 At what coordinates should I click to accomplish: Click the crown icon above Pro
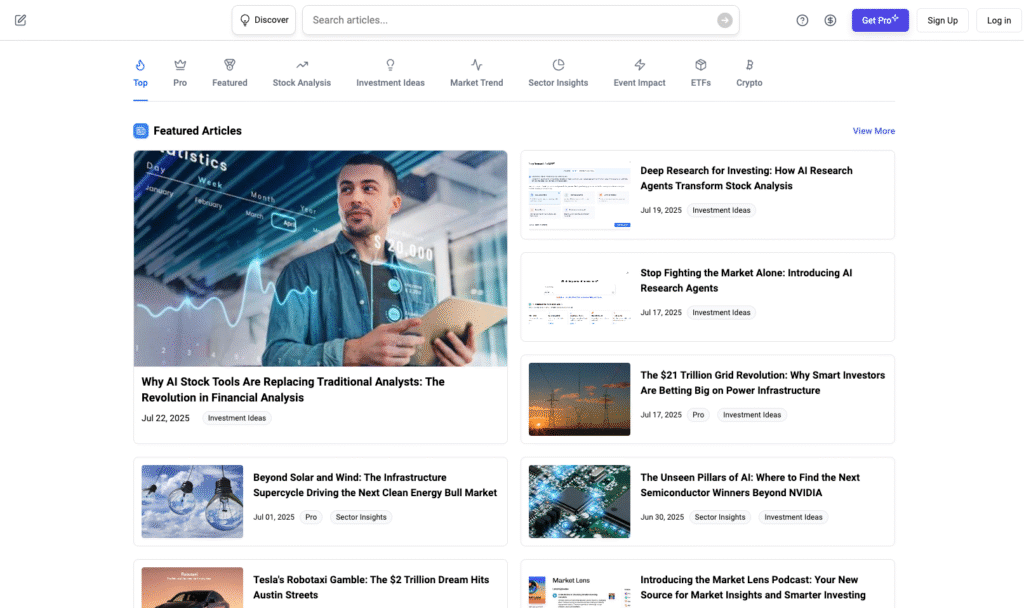click(x=180, y=62)
